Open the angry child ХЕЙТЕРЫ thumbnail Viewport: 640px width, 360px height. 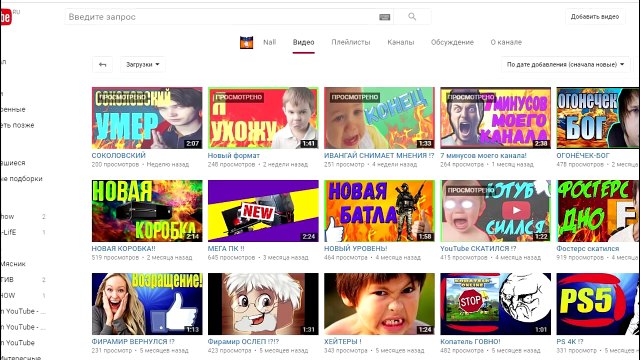click(379, 304)
